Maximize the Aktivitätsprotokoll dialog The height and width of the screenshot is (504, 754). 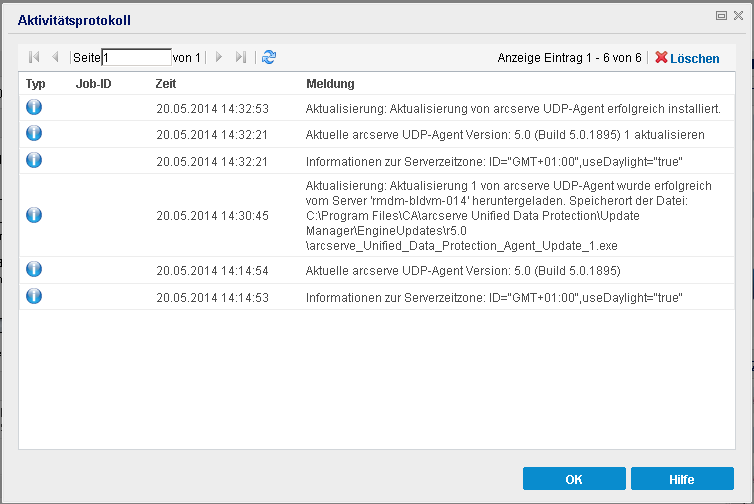click(720, 16)
